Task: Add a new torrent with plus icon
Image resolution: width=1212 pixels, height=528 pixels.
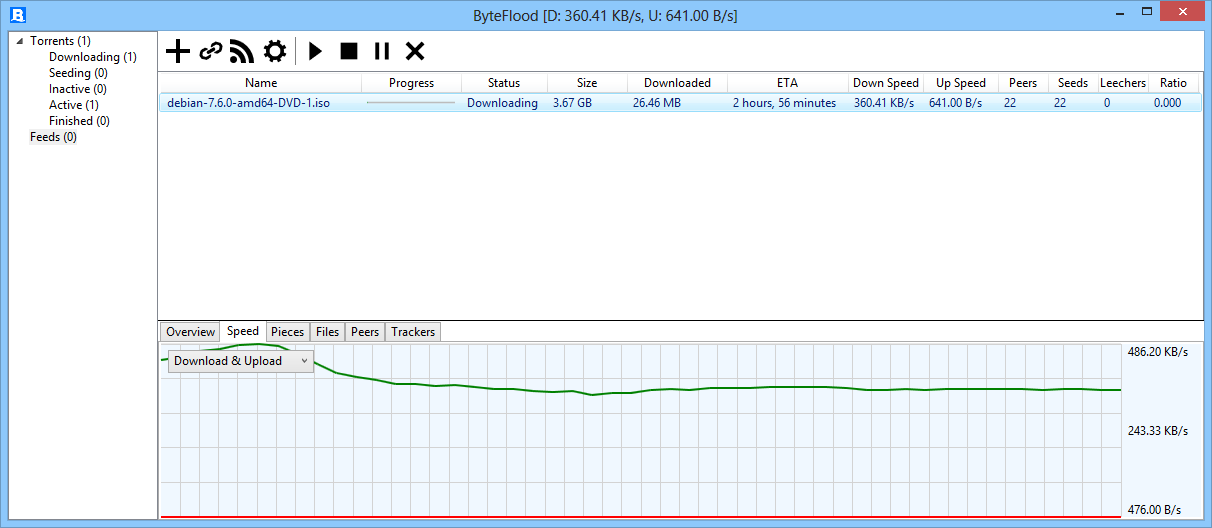Action: click(x=177, y=51)
